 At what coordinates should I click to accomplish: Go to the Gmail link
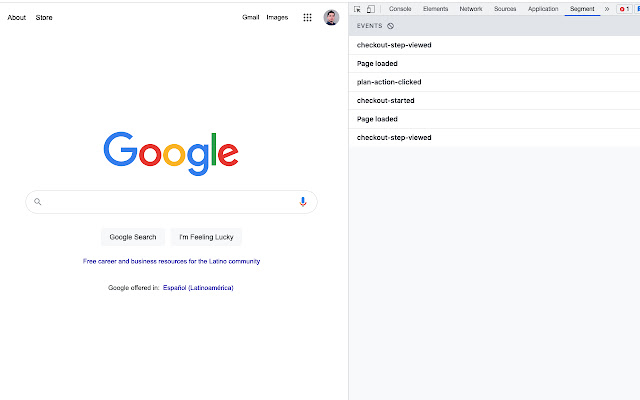(x=251, y=17)
